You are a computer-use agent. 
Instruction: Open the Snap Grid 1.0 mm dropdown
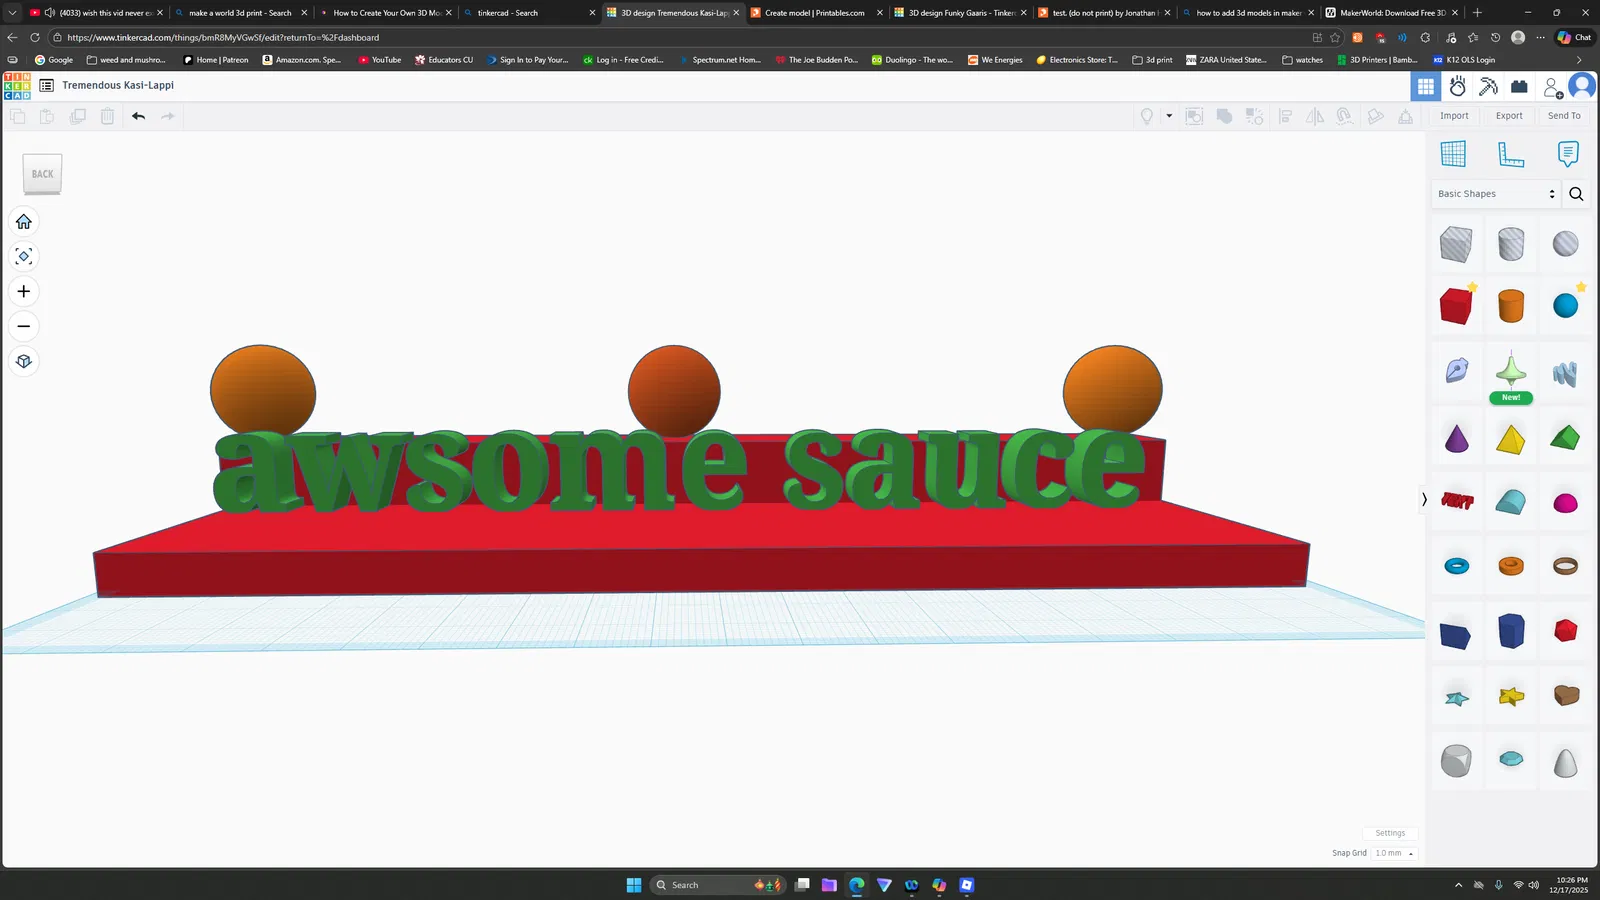pyautogui.click(x=1394, y=853)
